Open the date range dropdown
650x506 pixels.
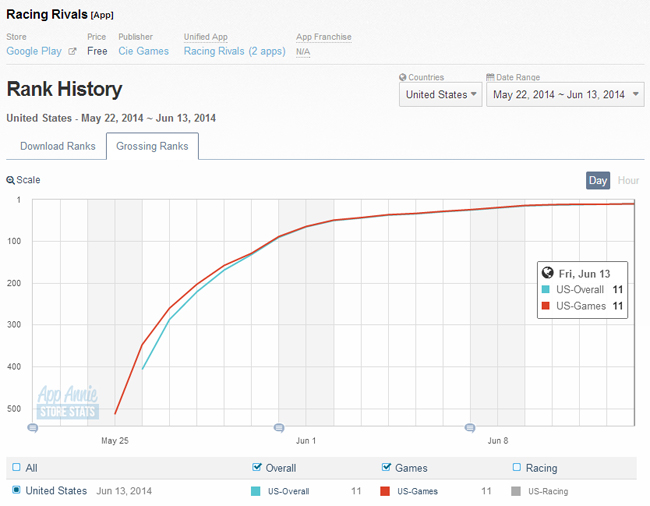[x=565, y=94]
